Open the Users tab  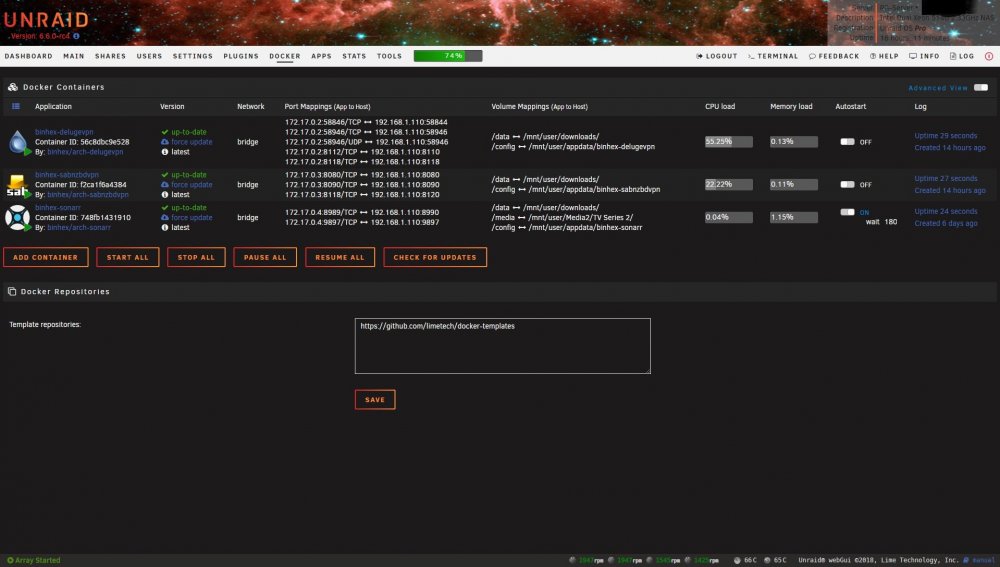point(149,56)
